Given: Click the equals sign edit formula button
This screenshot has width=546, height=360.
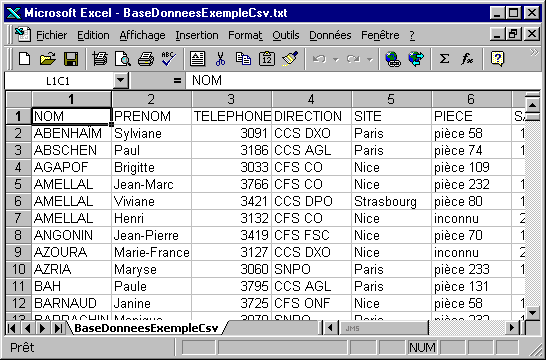Looking at the screenshot, I should click(177, 81).
